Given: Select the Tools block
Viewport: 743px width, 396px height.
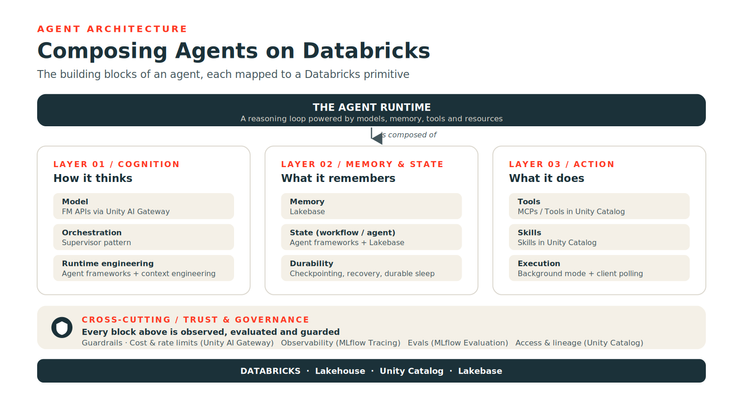Looking at the screenshot, I should 599,206.
